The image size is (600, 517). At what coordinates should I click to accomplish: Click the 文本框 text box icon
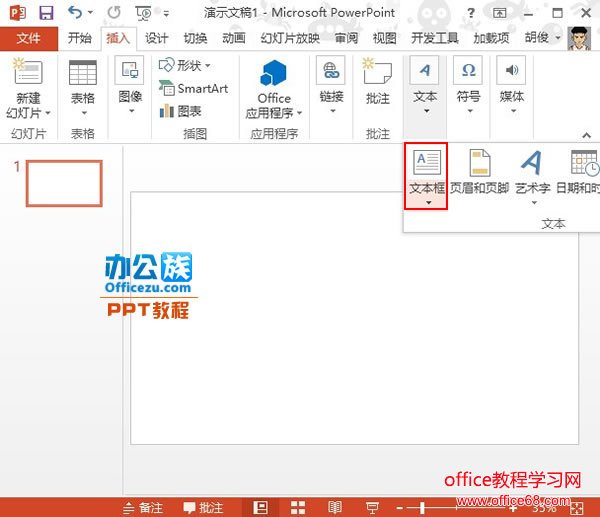coord(427,162)
